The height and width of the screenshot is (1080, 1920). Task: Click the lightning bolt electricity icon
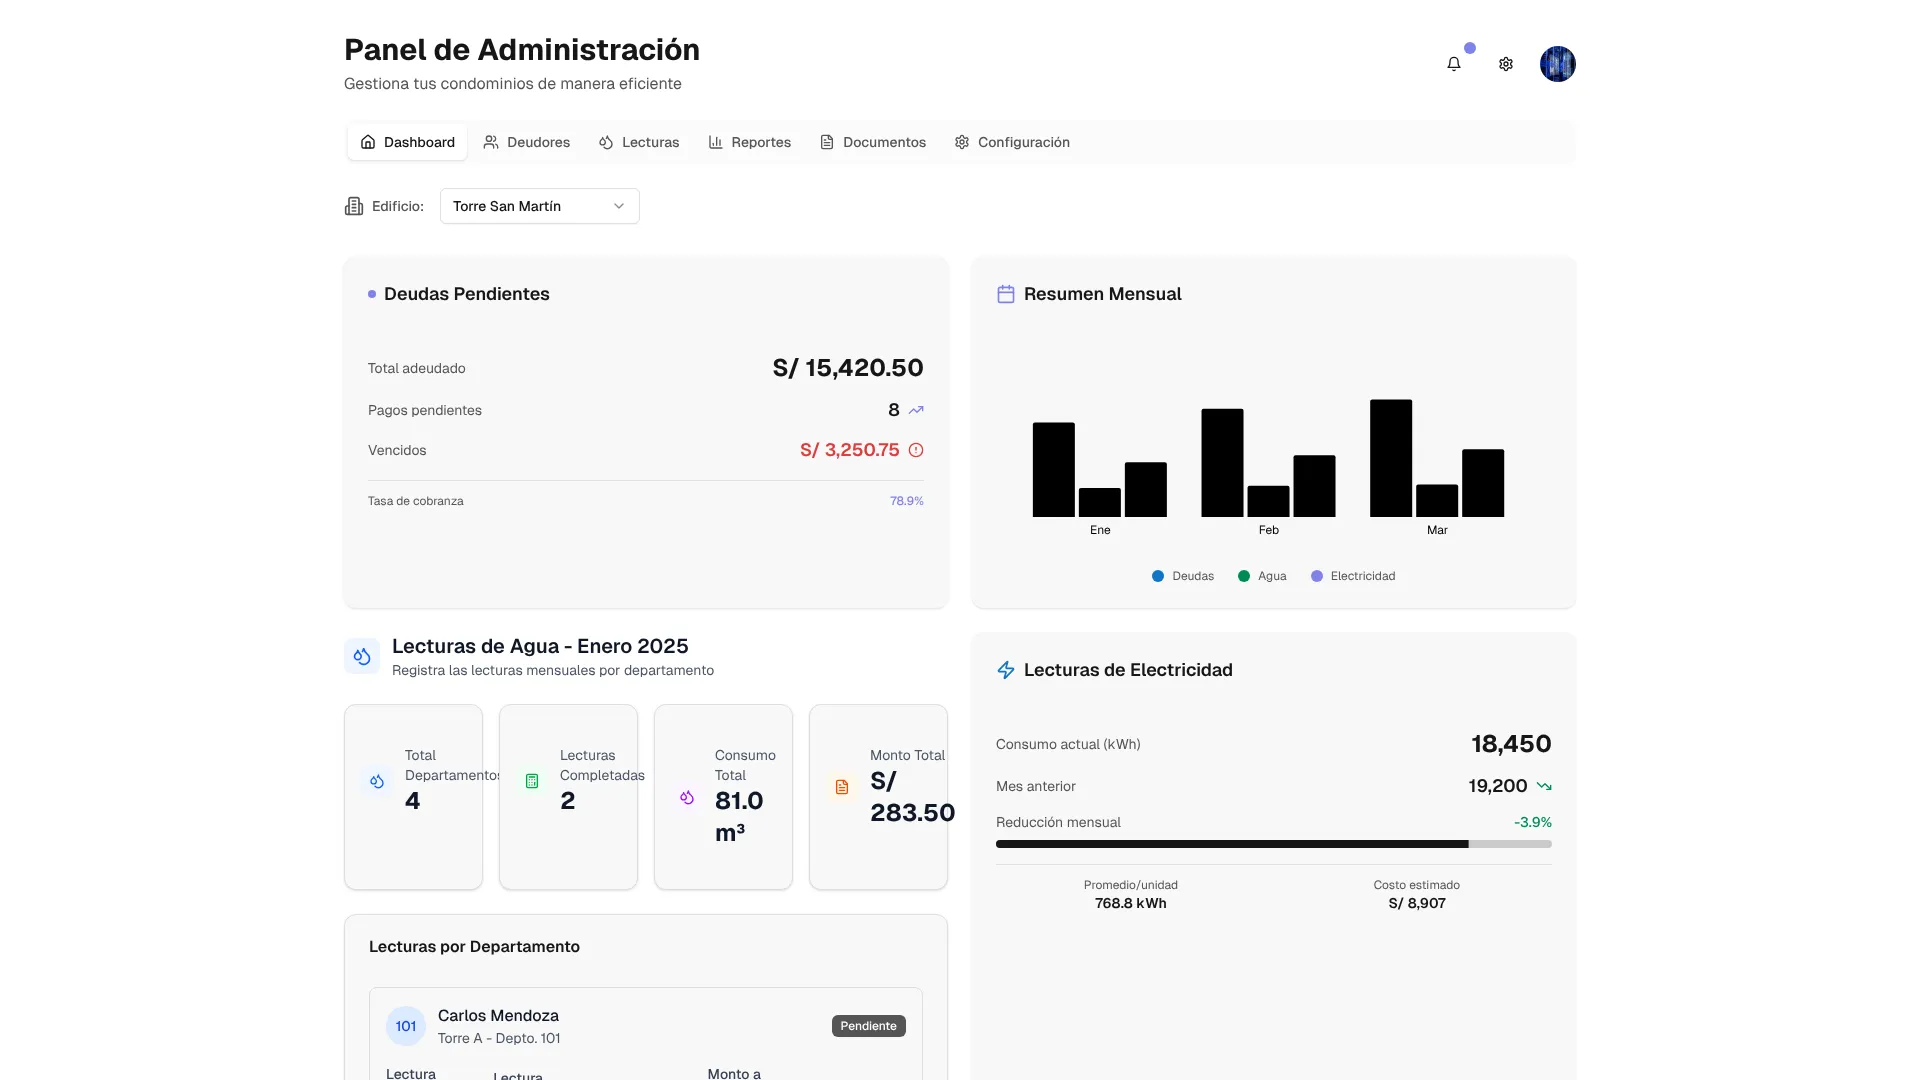(1006, 670)
